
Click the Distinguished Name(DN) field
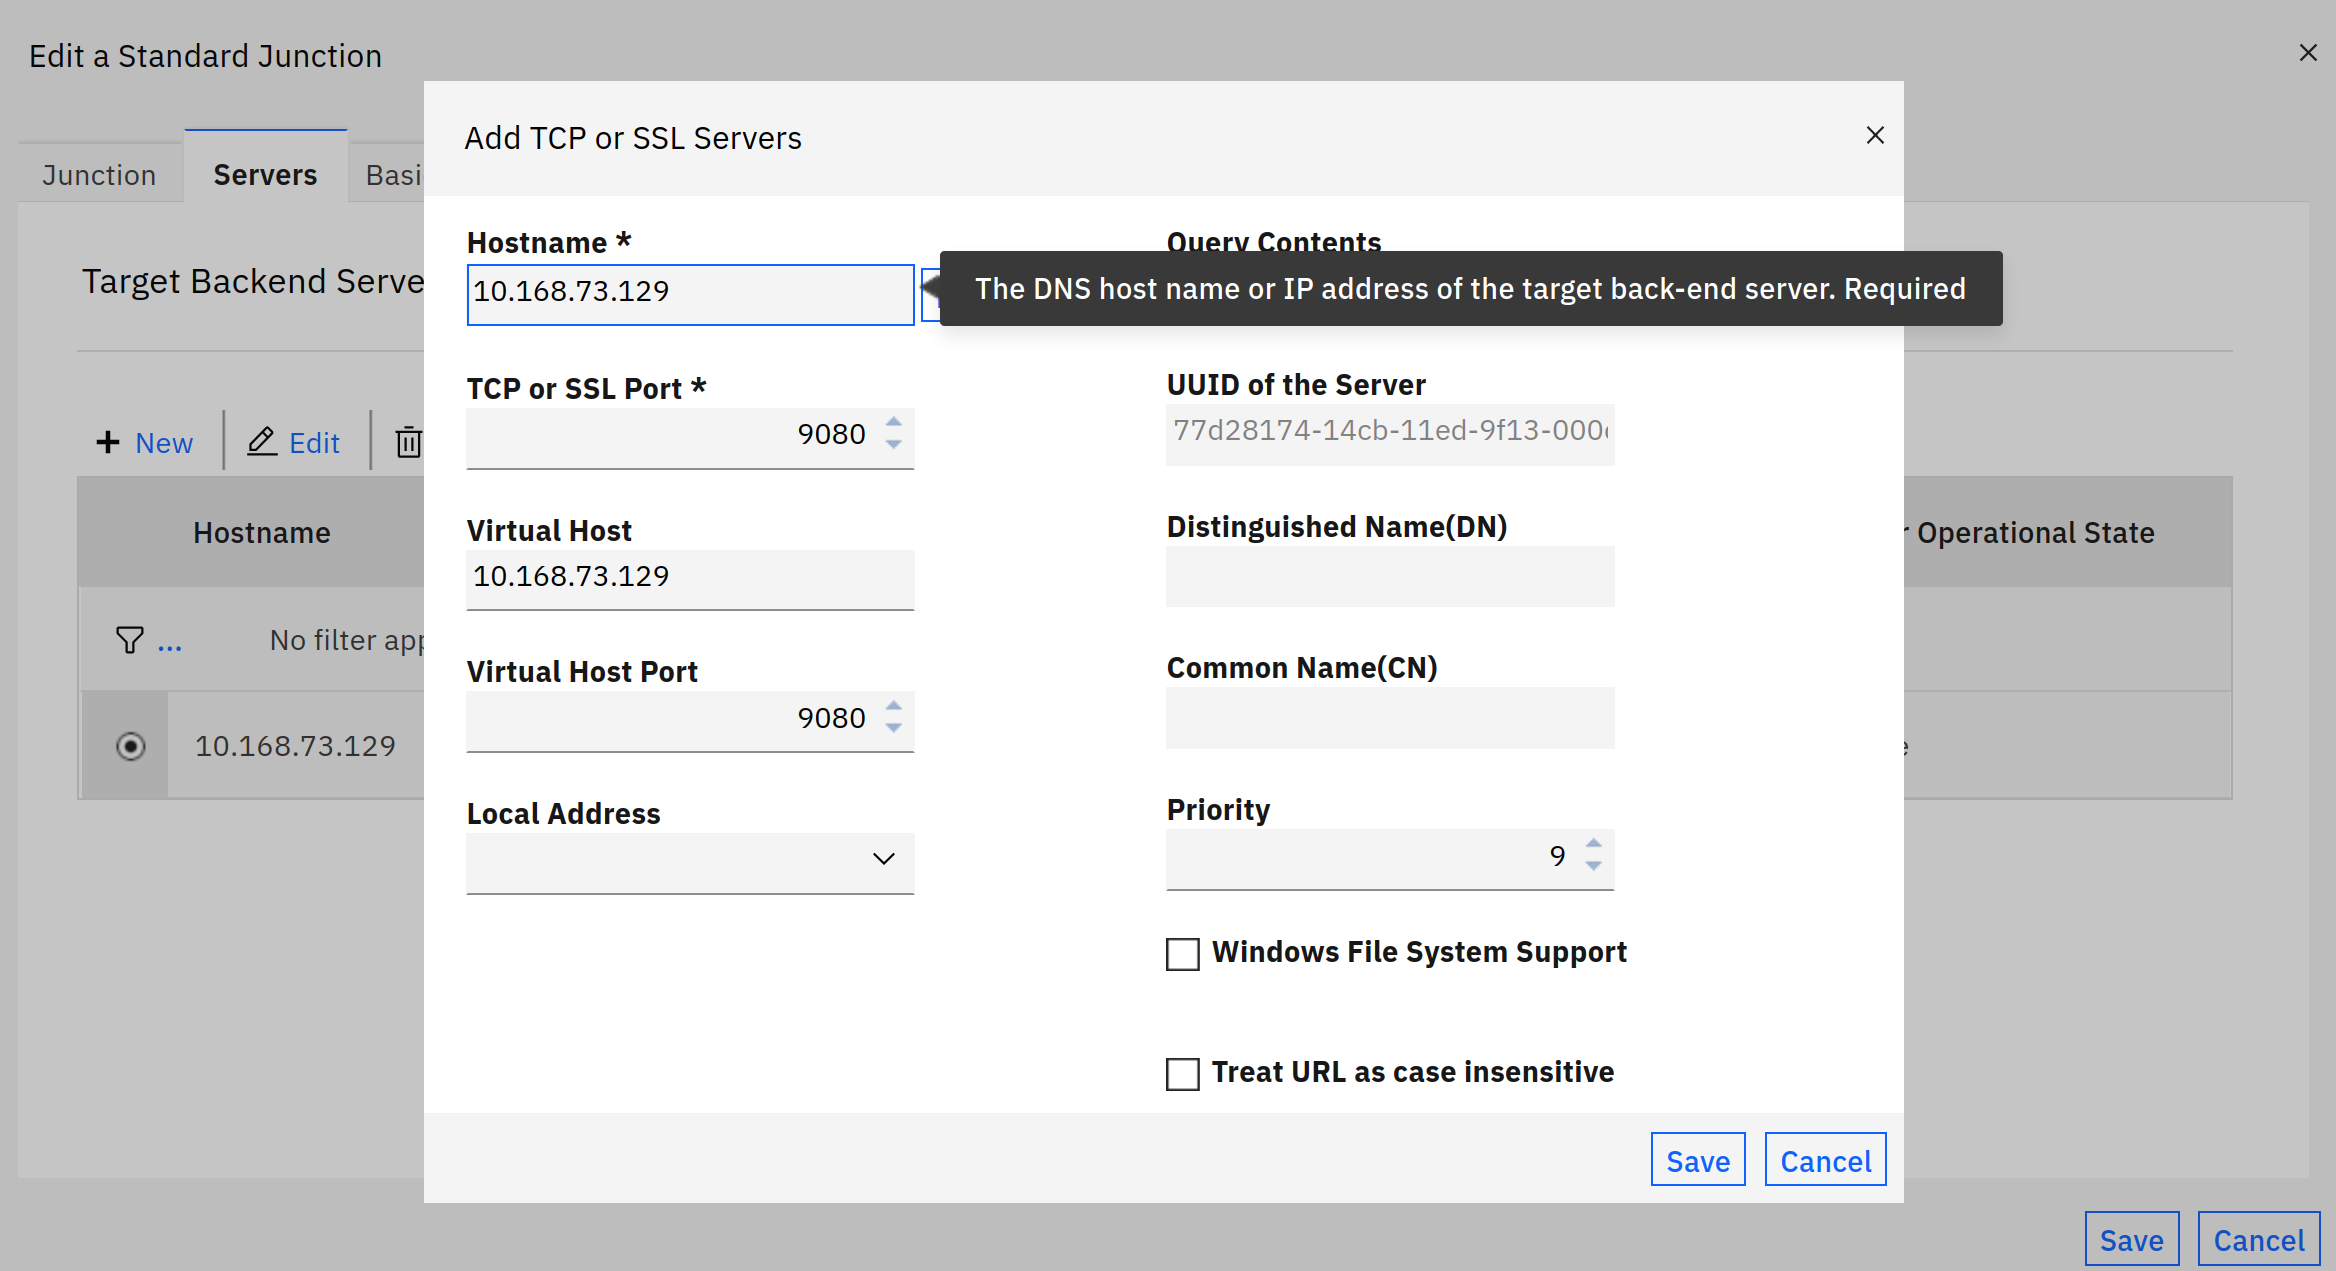point(1389,577)
